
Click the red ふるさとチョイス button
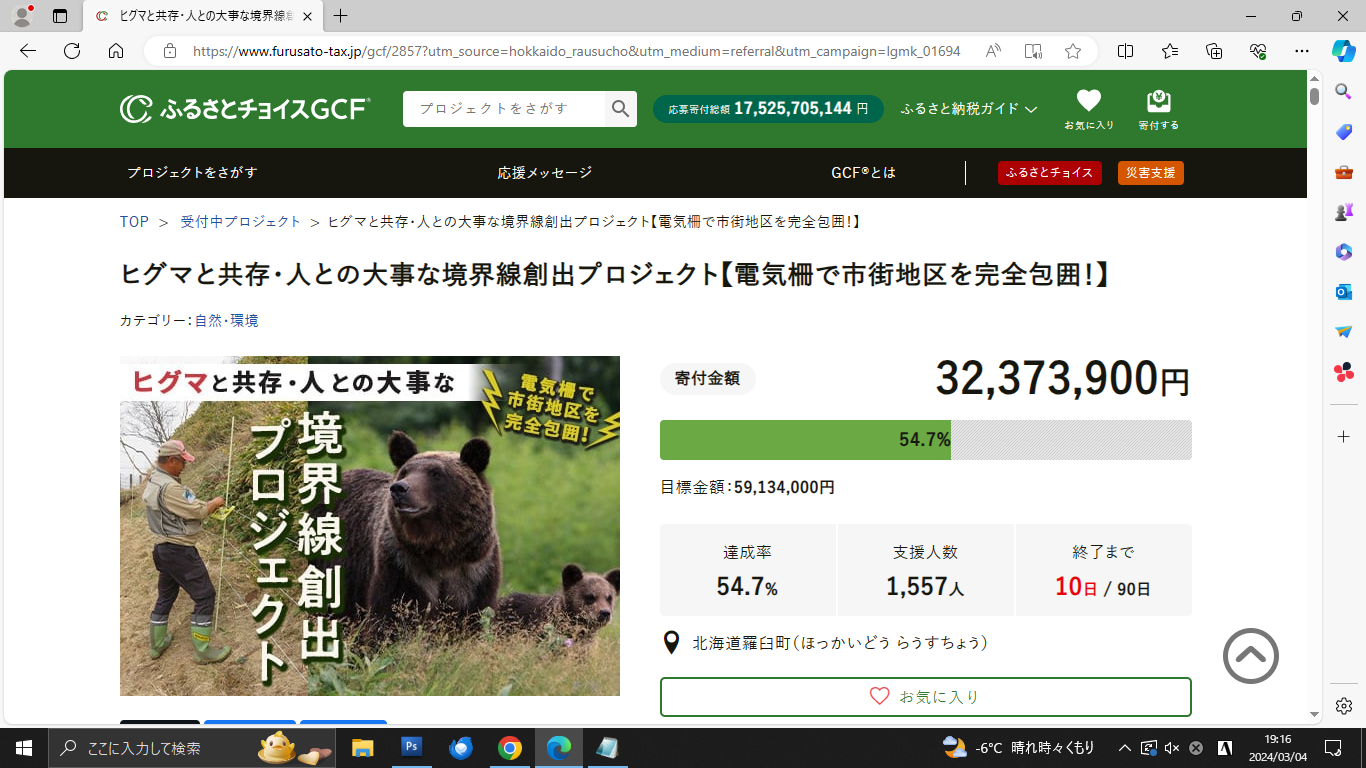1049,173
